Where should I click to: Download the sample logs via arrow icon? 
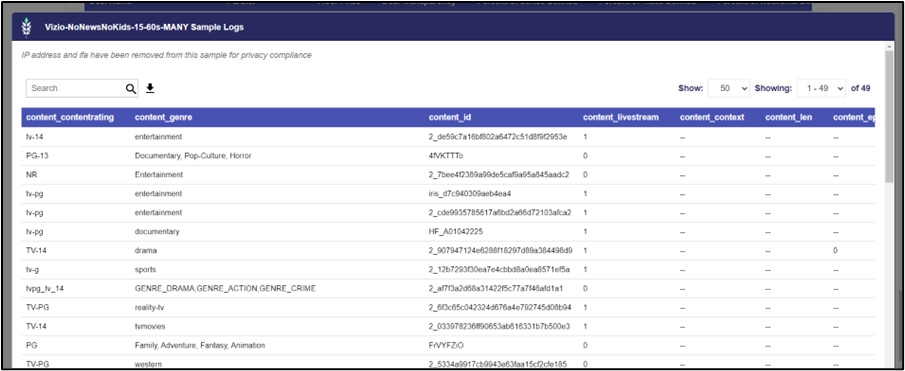pos(150,88)
